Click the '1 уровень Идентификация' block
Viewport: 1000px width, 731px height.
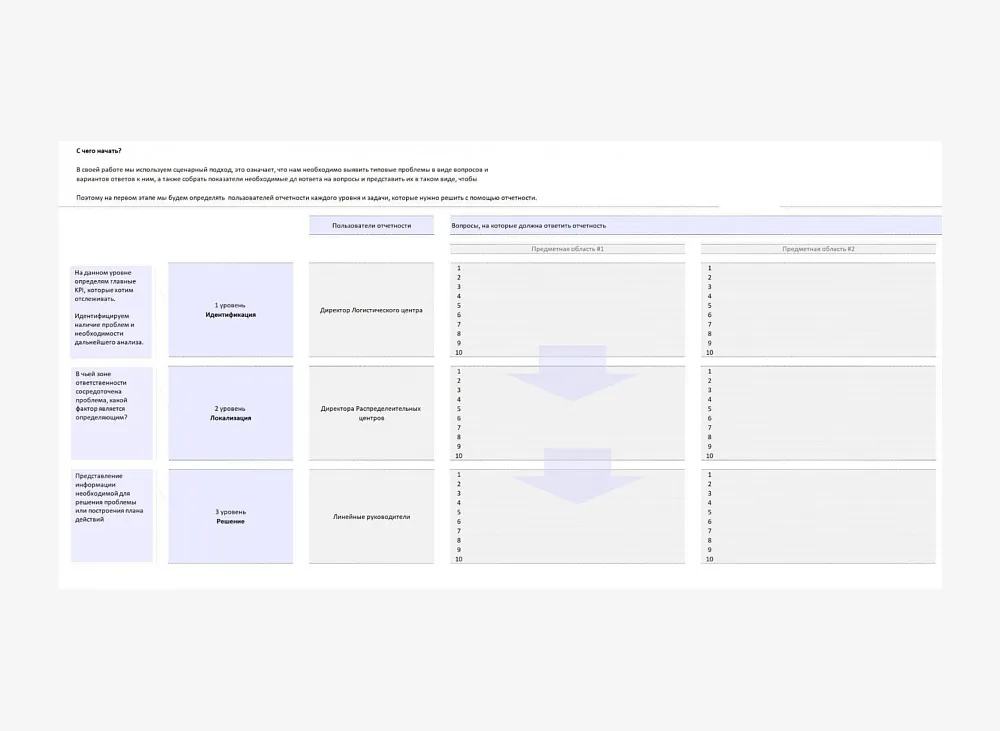click(230, 310)
